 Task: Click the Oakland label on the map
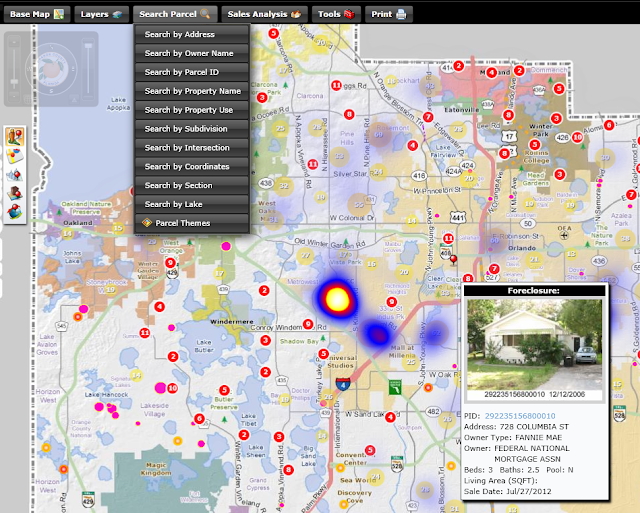pos(78,223)
